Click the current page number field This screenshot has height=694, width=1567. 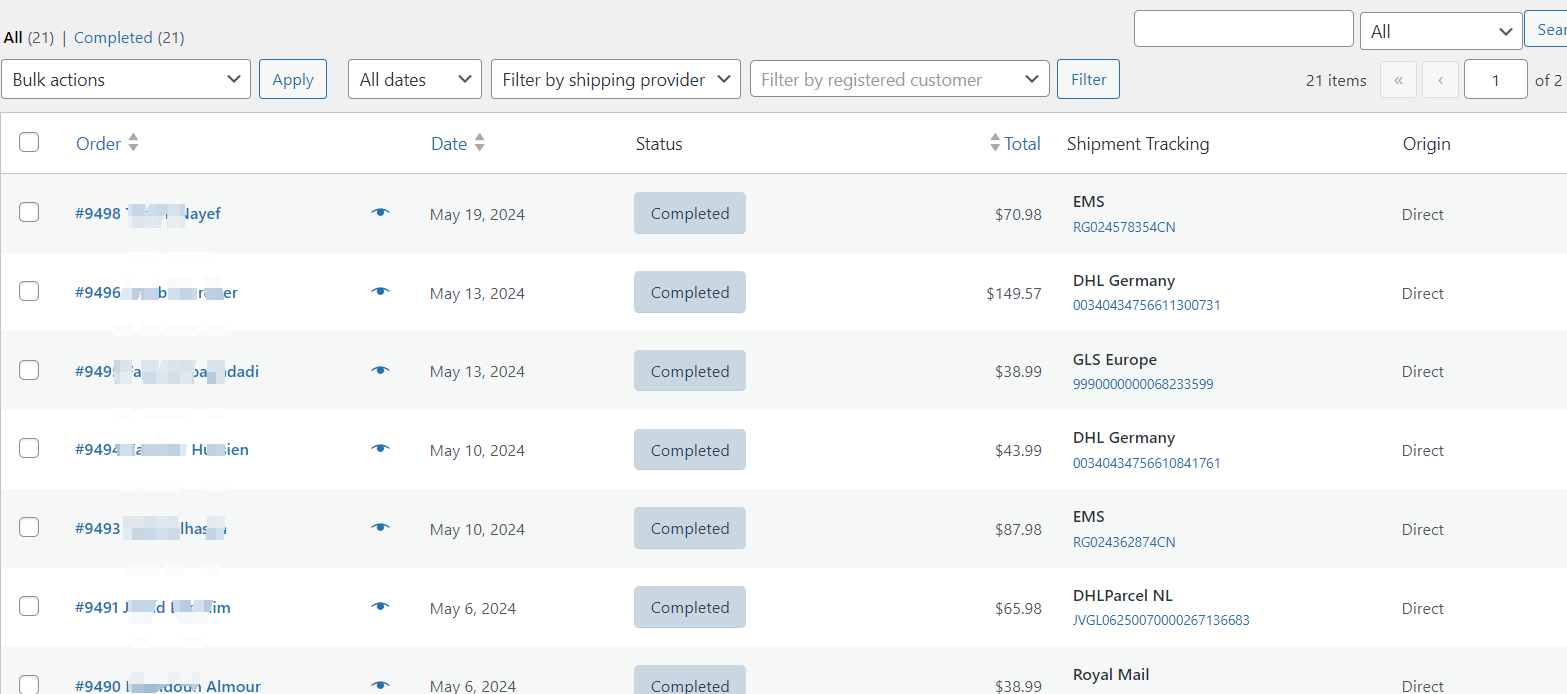point(1495,80)
